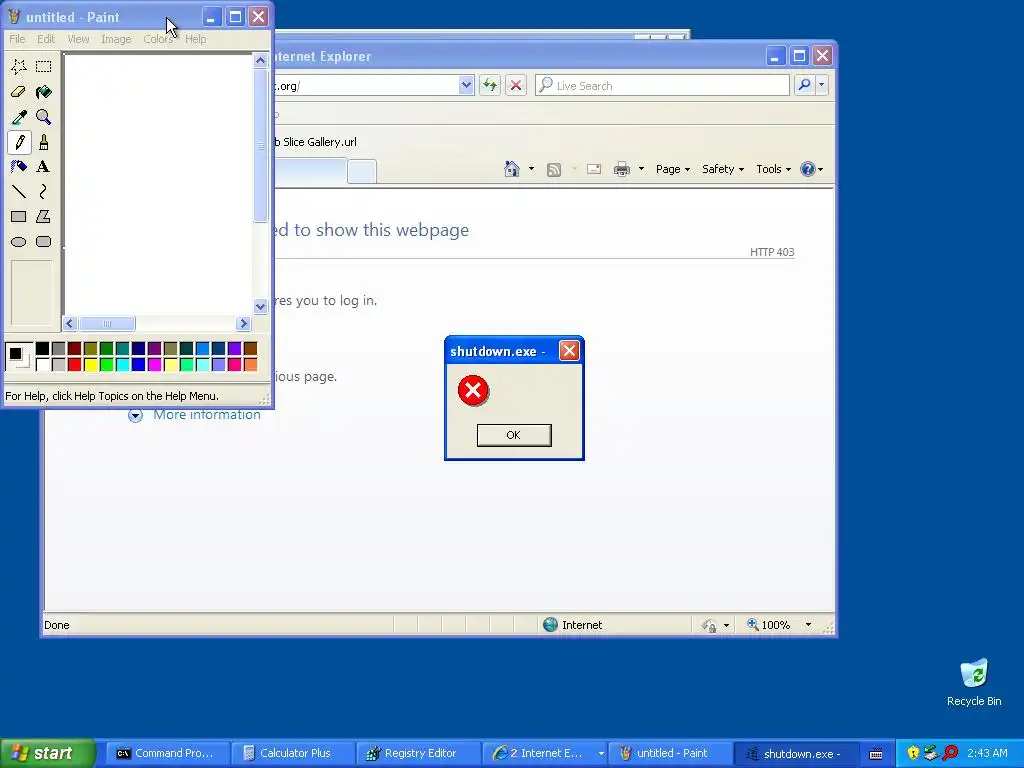Select the Ellipse shape tool in Paint
The image size is (1024, 768).
[x=19, y=242]
